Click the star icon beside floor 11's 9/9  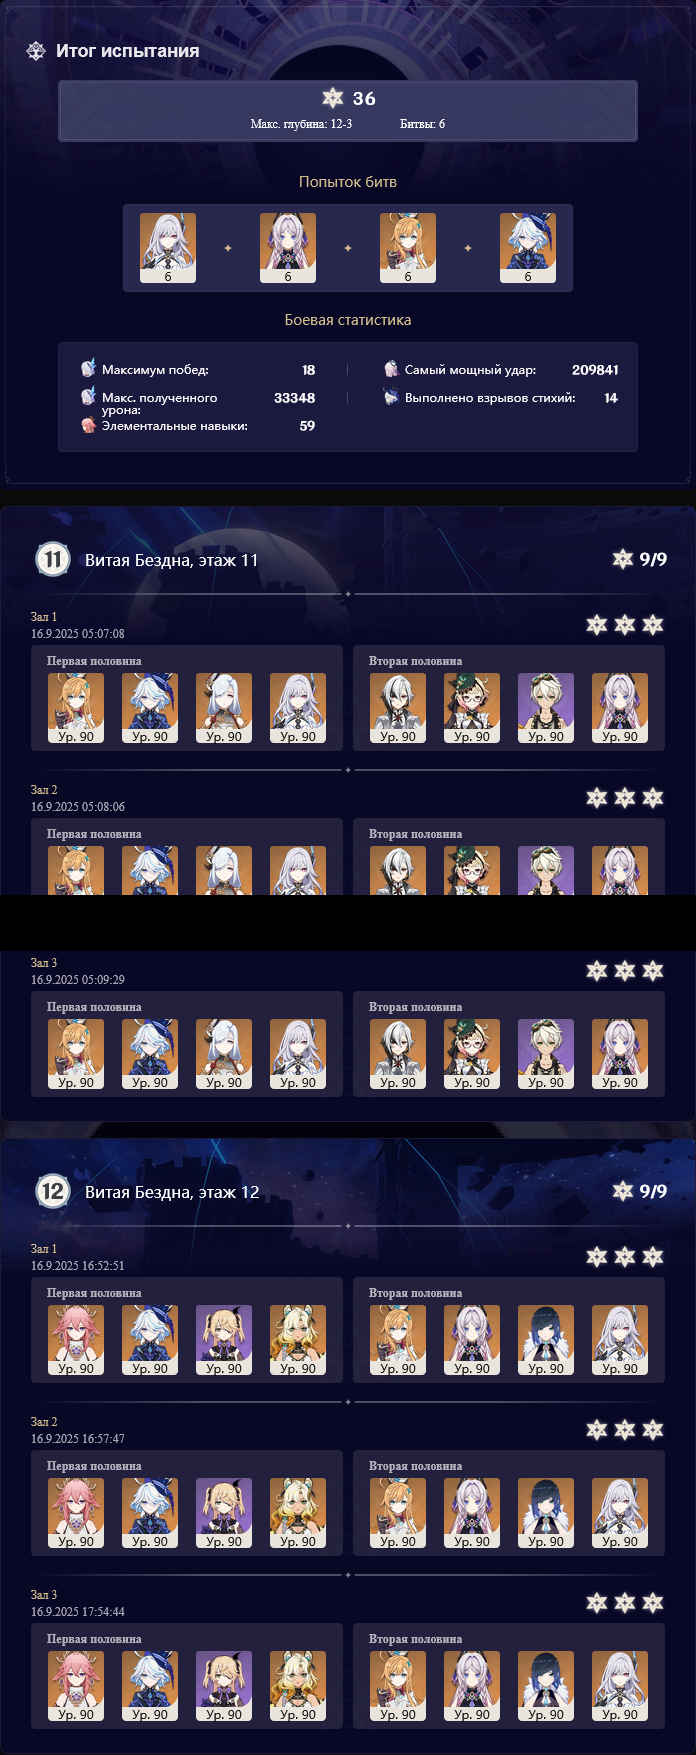623,559
